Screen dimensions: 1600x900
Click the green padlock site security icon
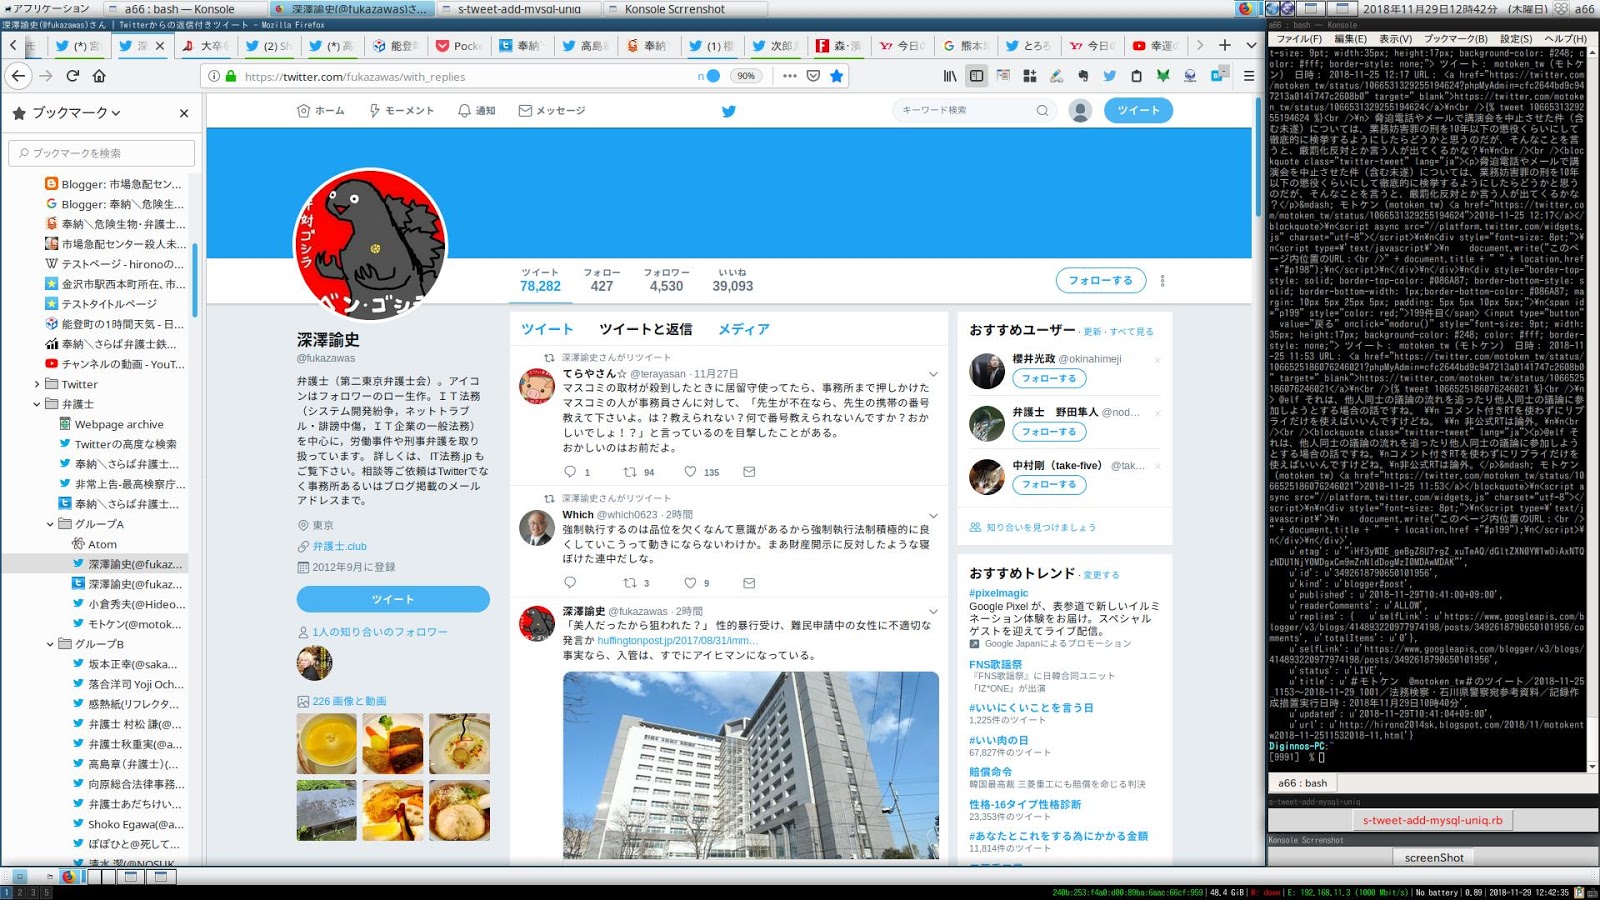(231, 76)
